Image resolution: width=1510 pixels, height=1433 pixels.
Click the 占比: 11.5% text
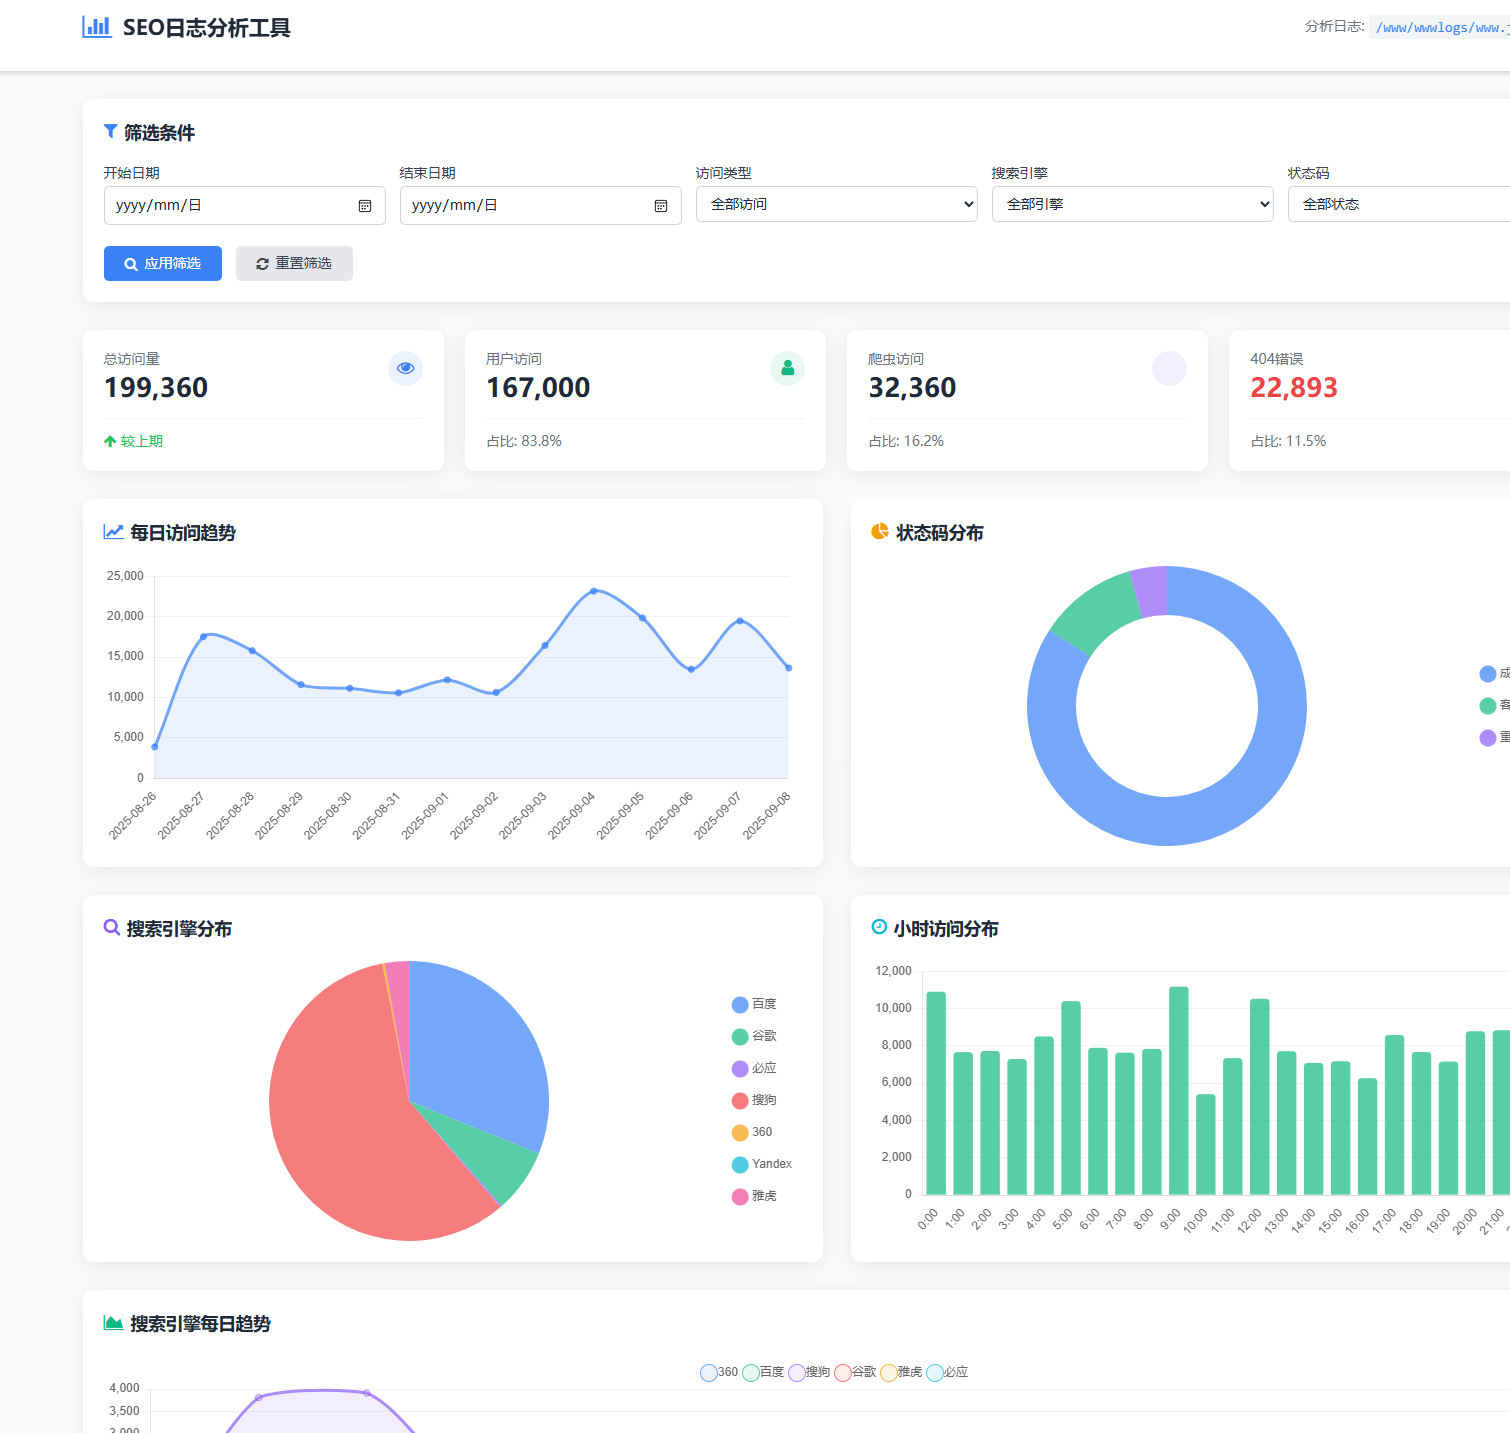pyautogui.click(x=1288, y=441)
